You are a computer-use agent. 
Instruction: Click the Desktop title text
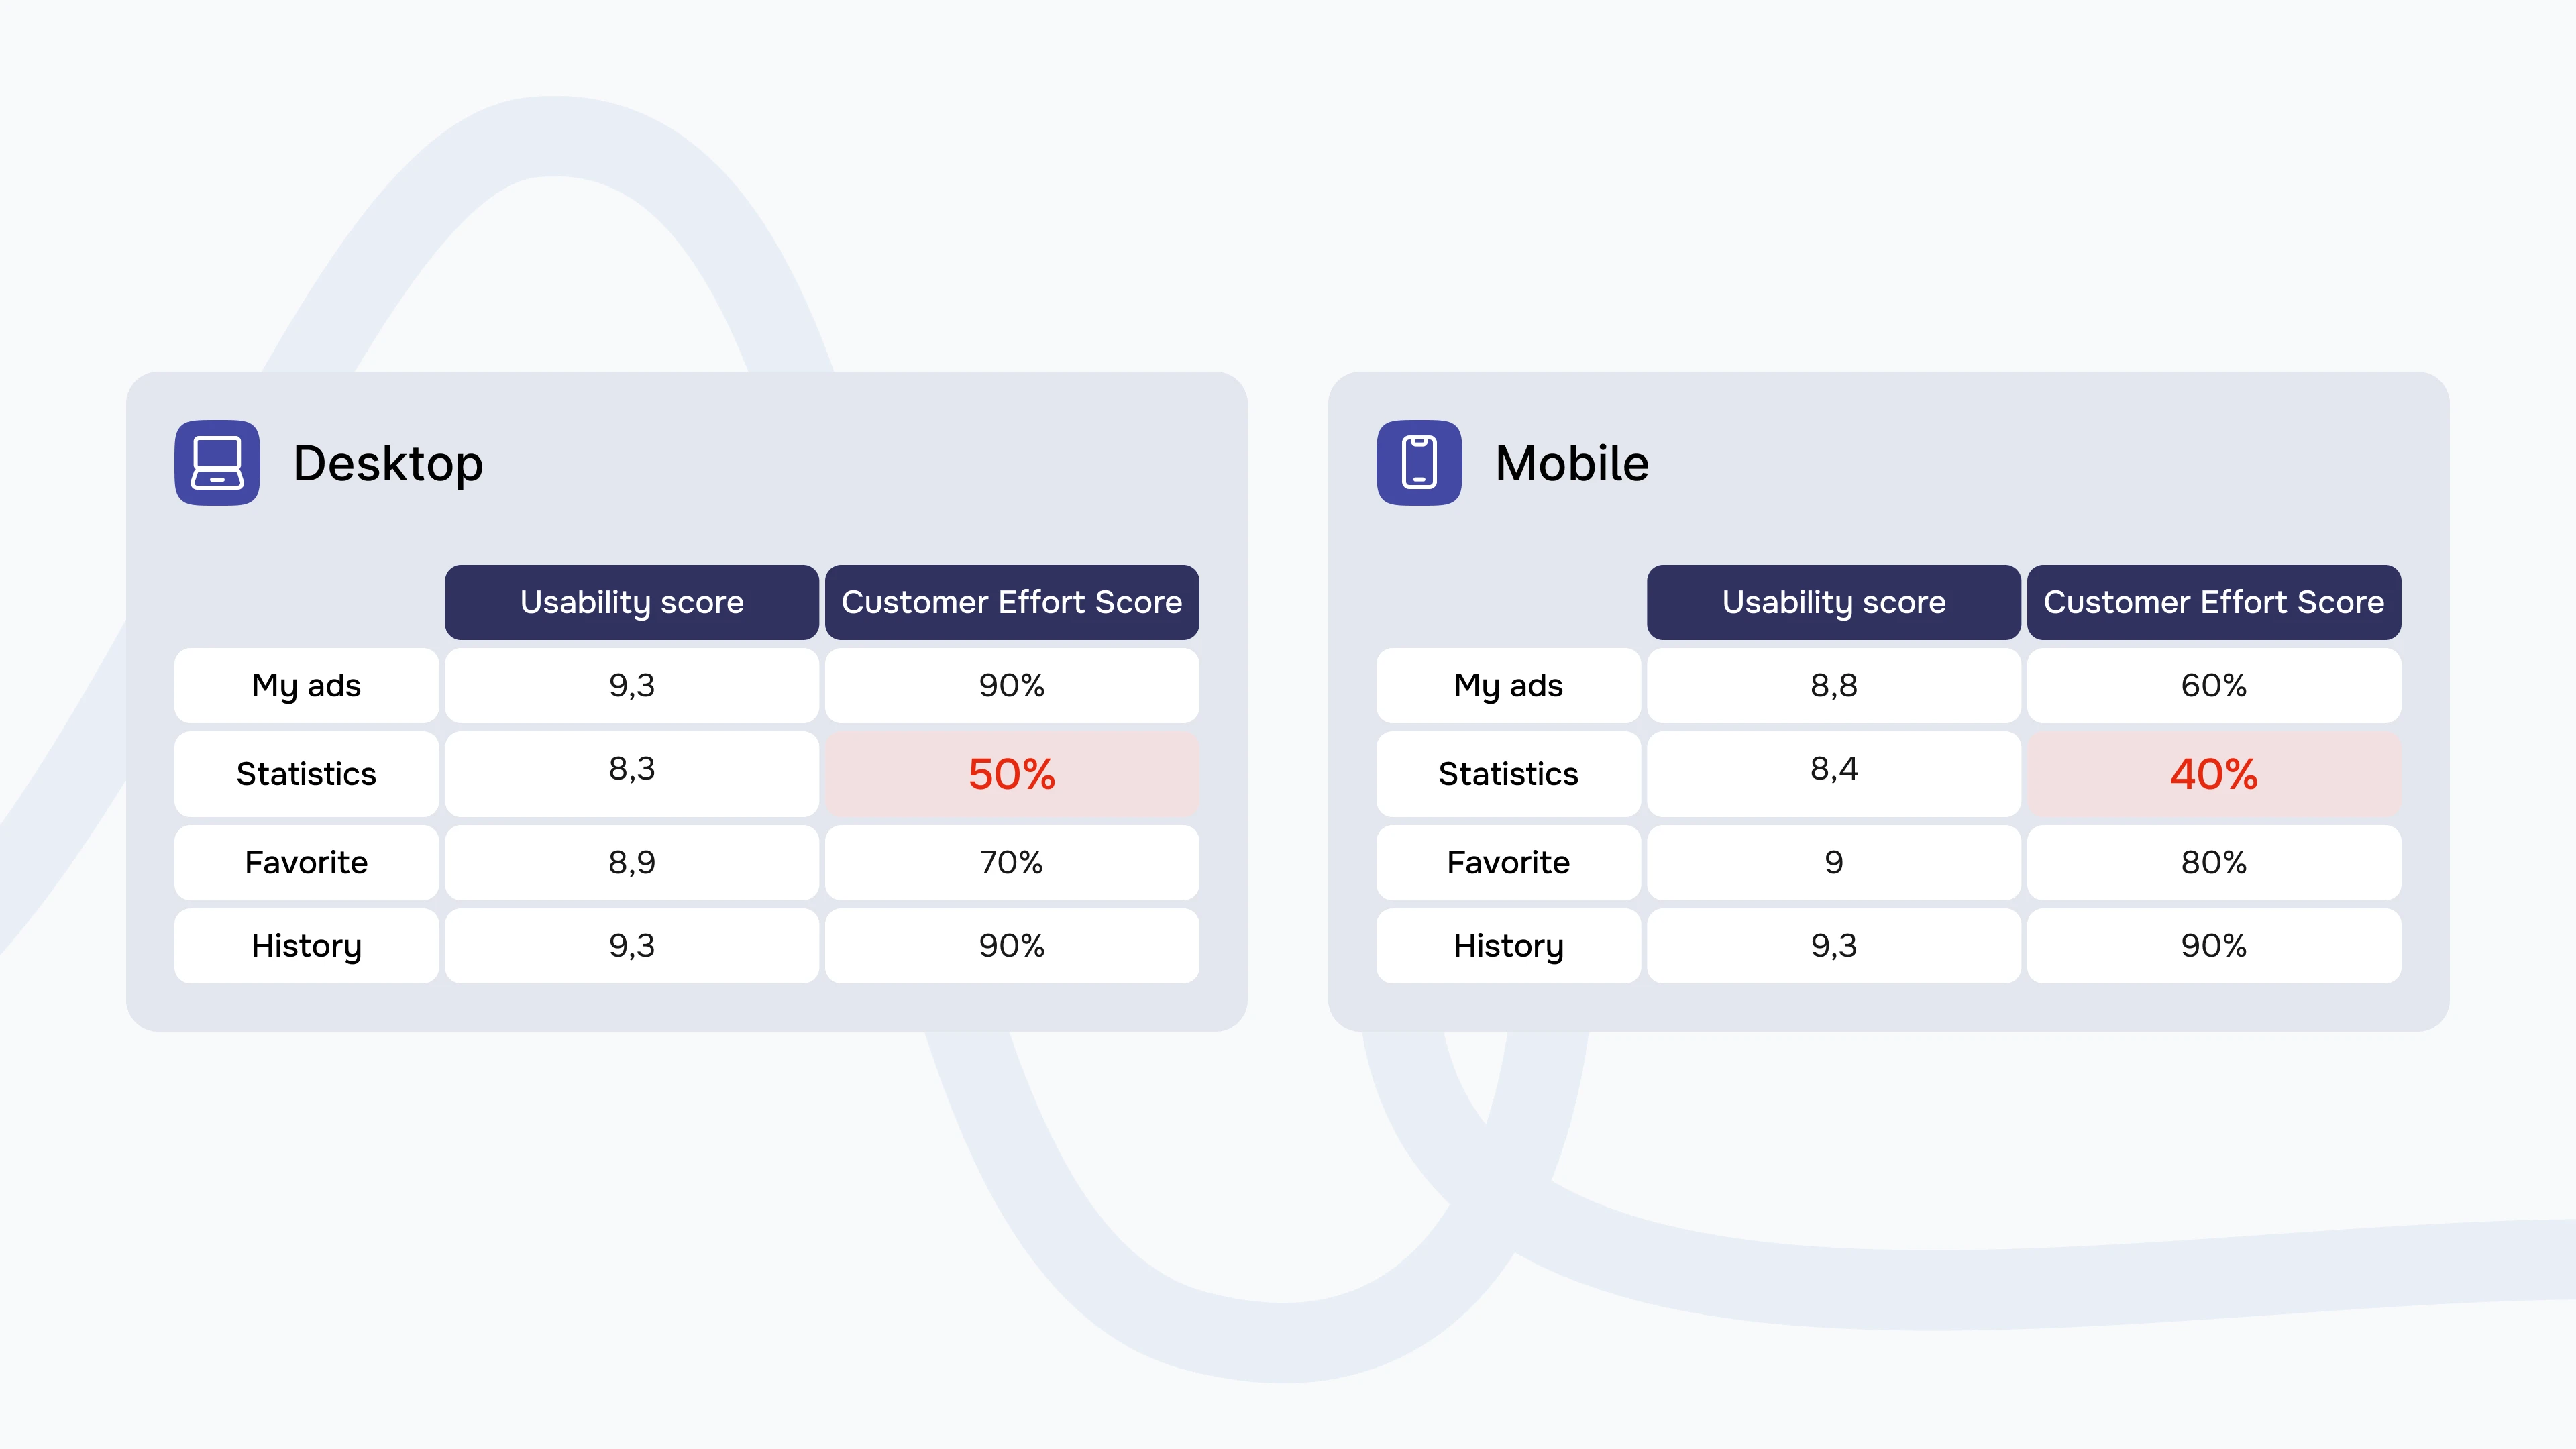pos(388,464)
